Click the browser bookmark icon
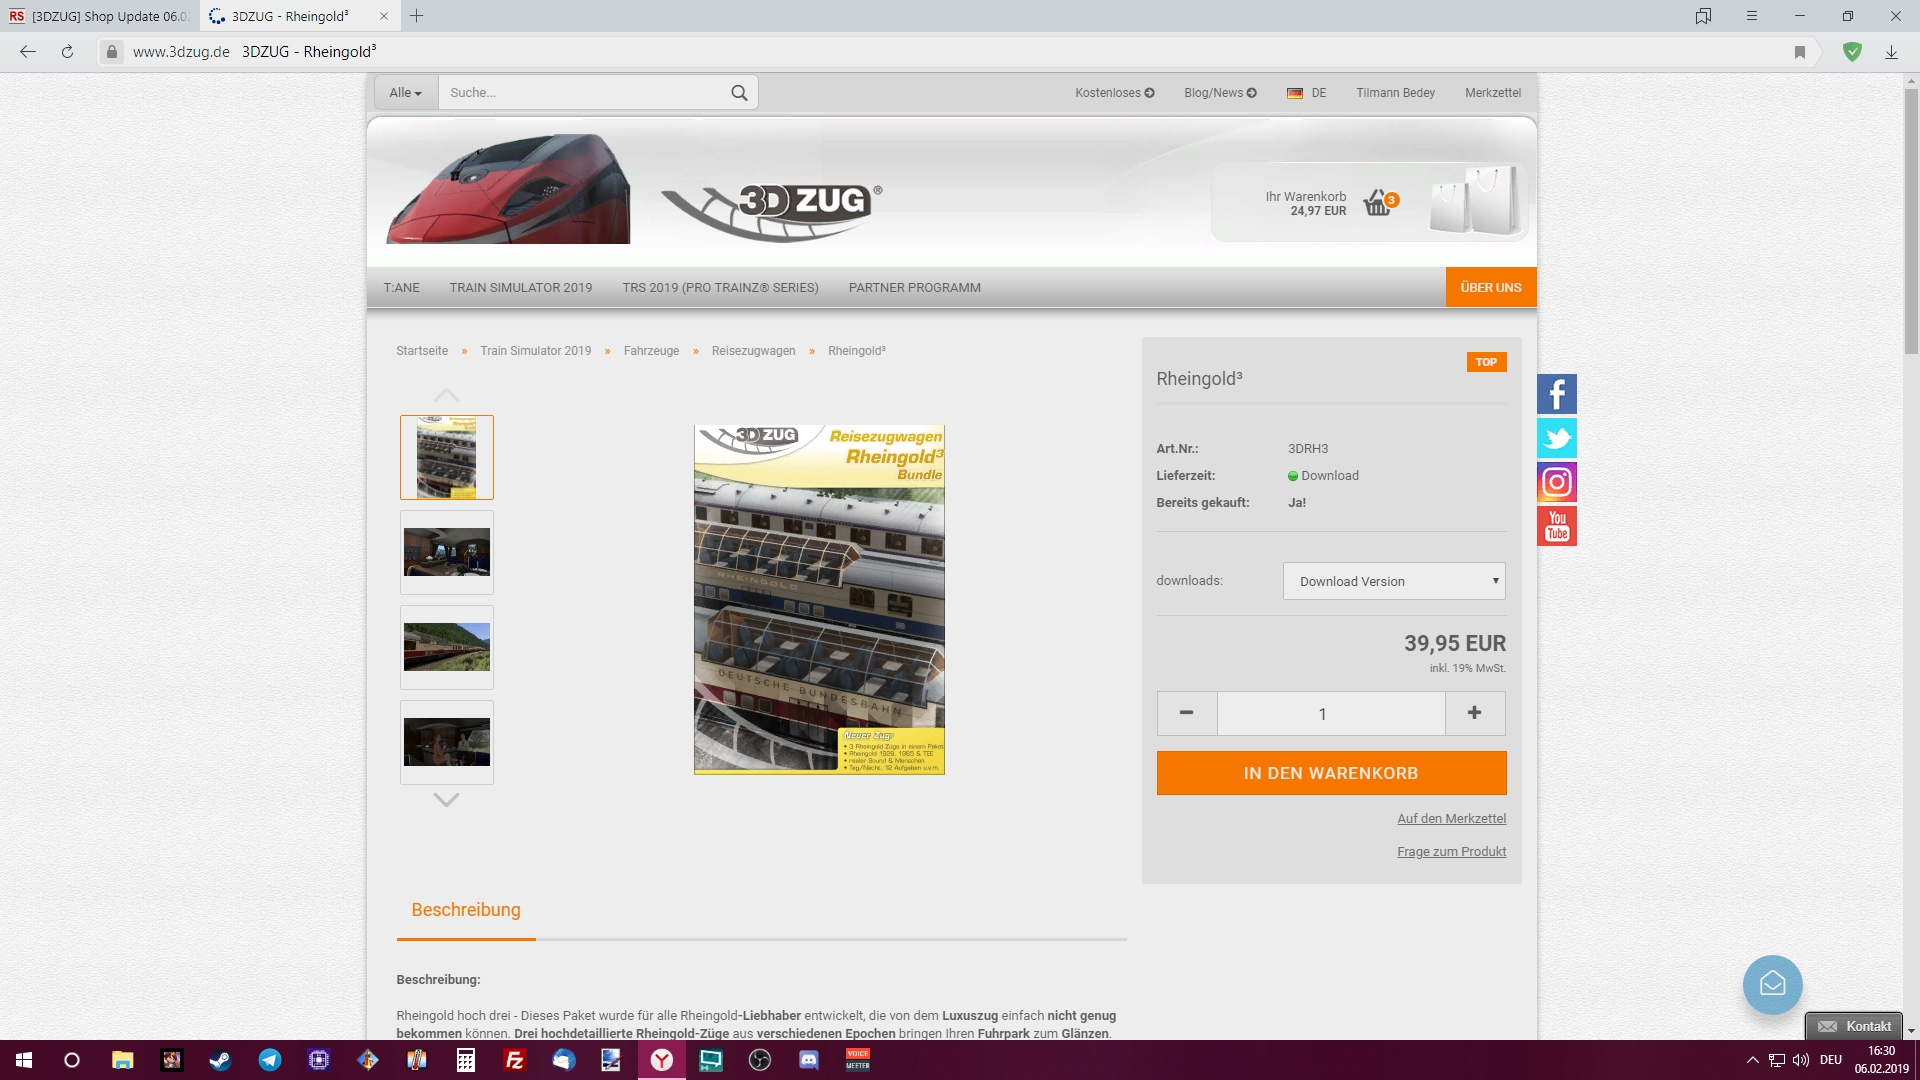The image size is (1920, 1080). (1800, 52)
